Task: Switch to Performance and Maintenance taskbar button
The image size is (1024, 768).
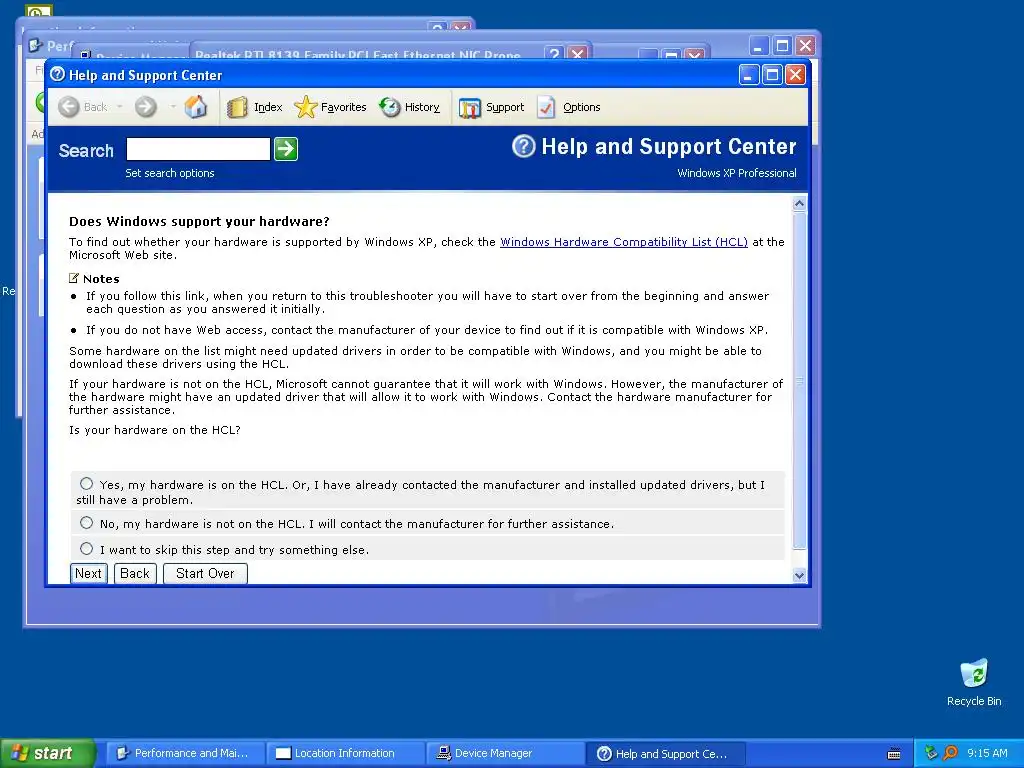Action: [x=185, y=754]
